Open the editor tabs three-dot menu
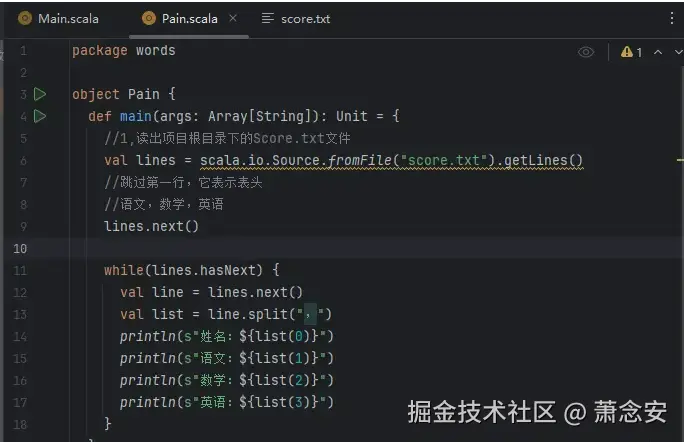 669,18
